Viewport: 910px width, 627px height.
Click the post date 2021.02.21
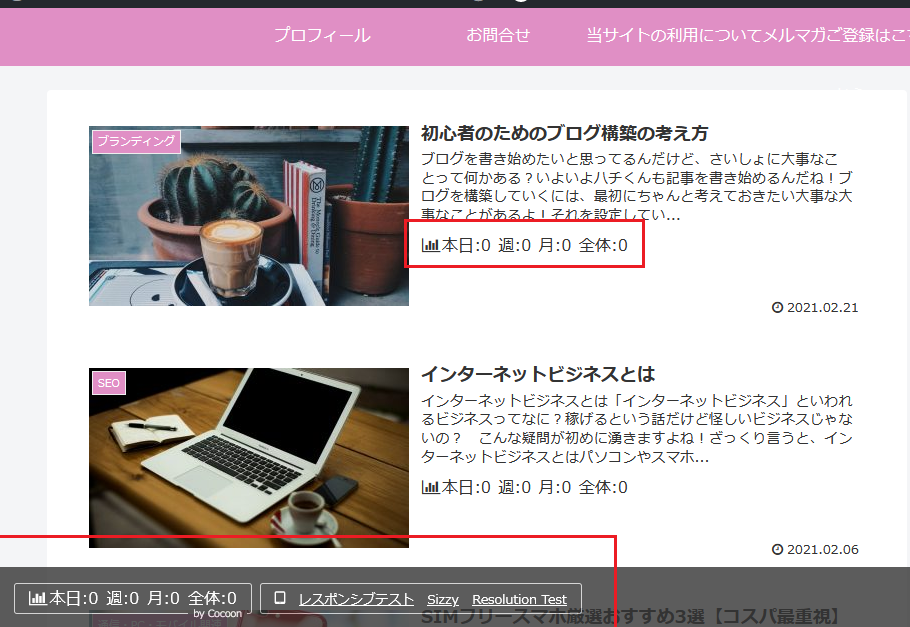tap(822, 308)
